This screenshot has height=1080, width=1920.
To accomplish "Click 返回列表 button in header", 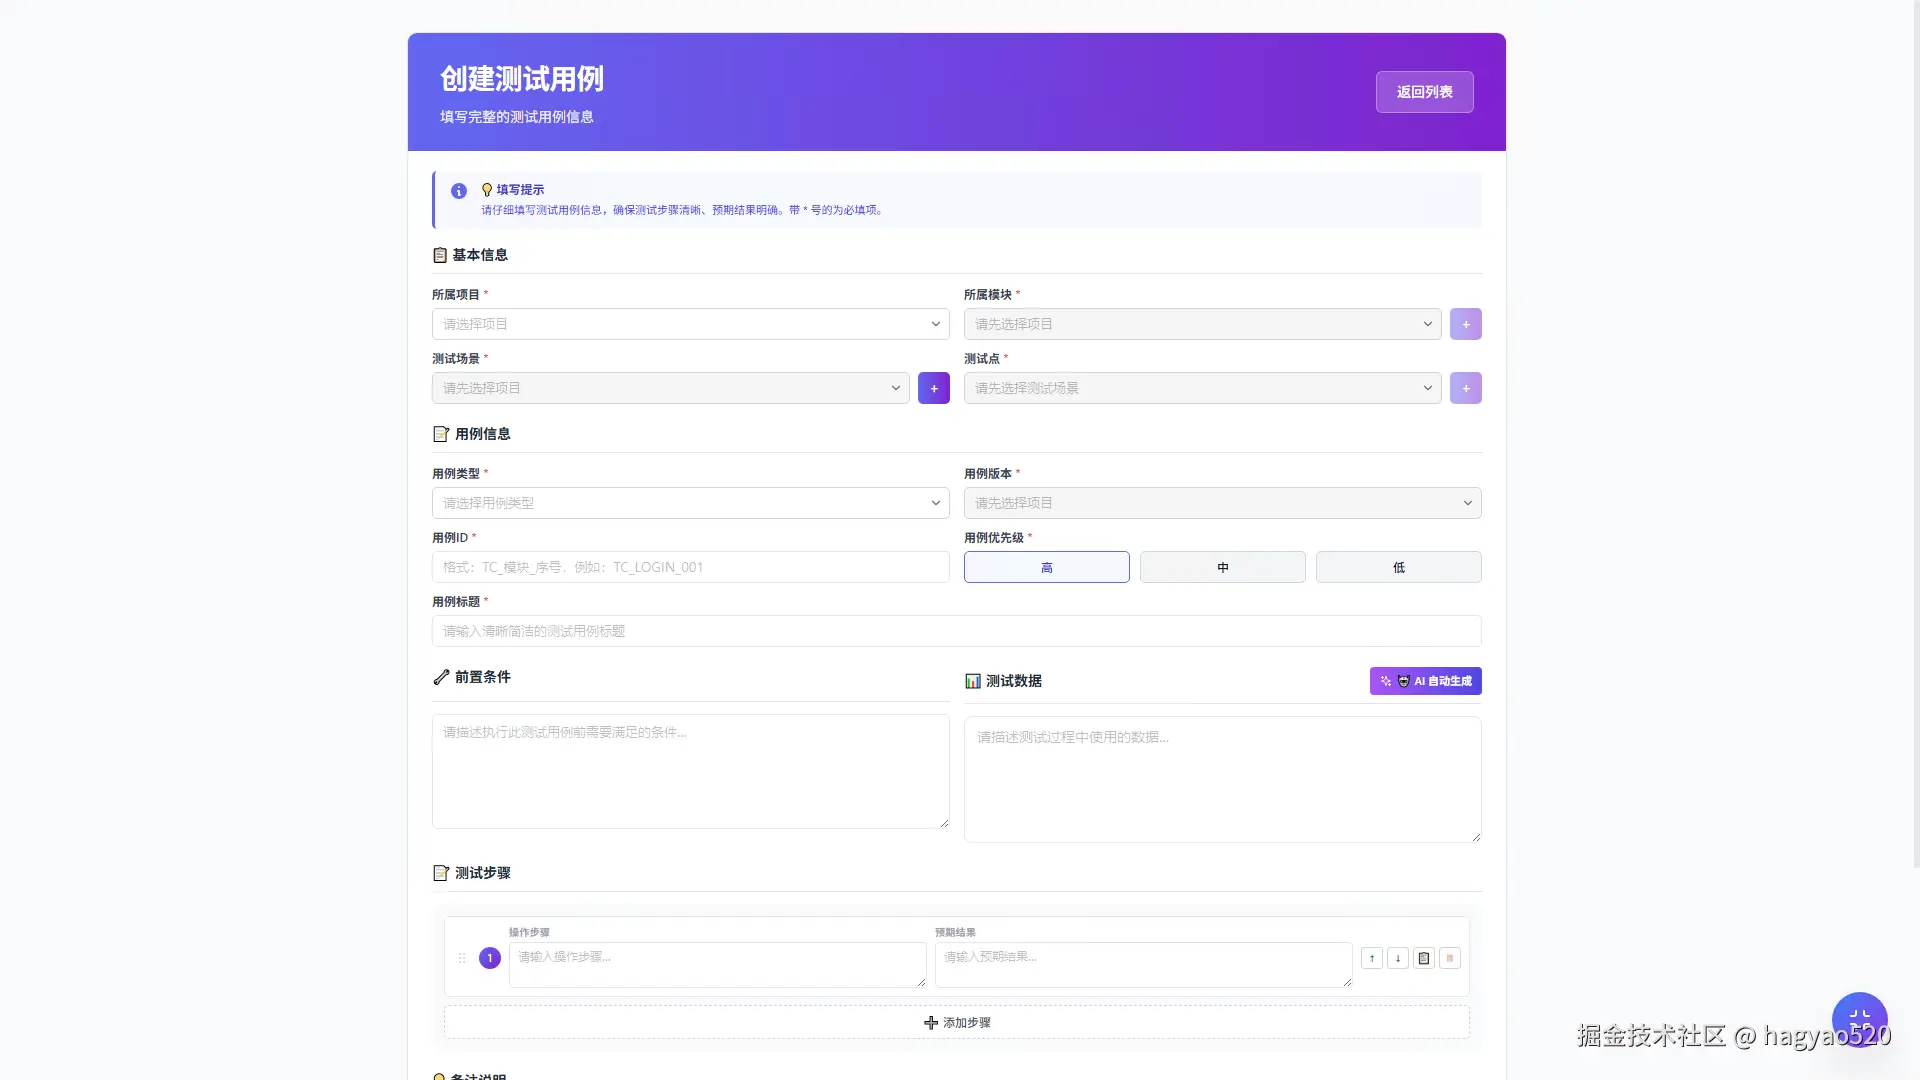I will pyautogui.click(x=1424, y=92).
